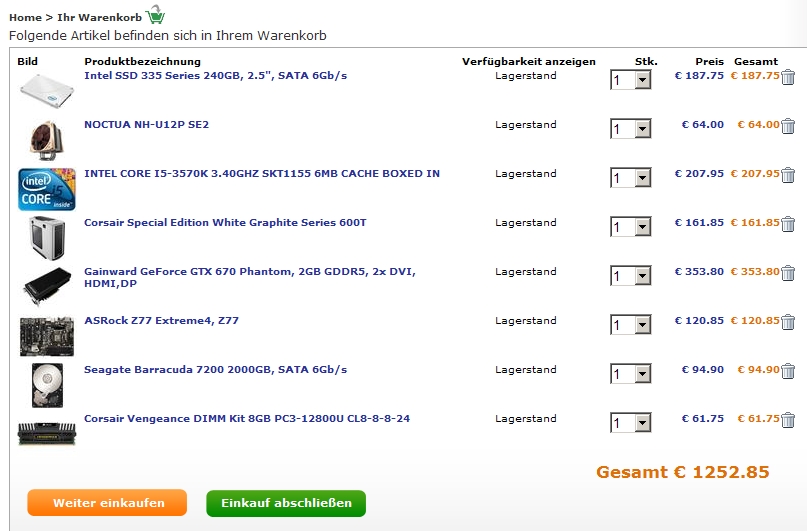Open the quantity dropdown for Corsair Vengeance DIMM Kit

(642, 422)
